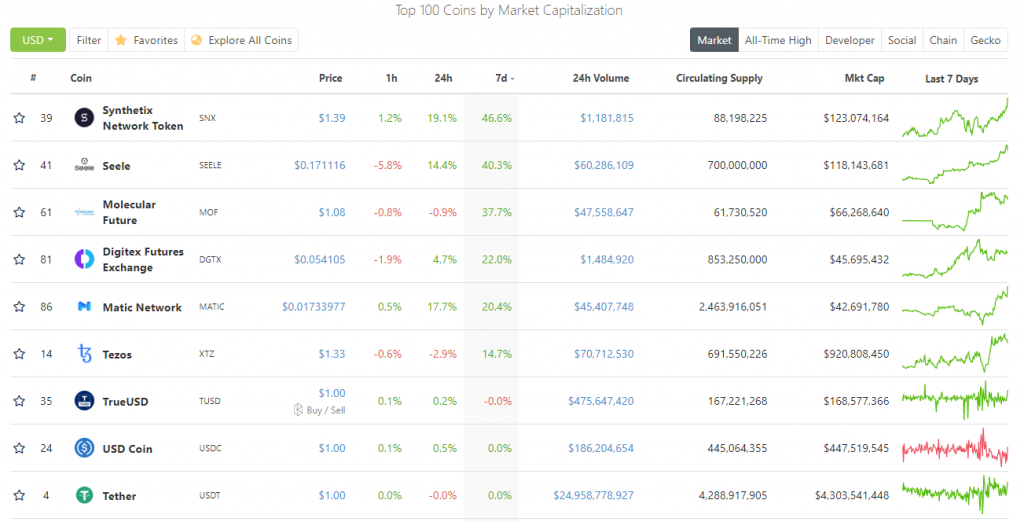Open the Social tab
This screenshot has height=522, width=1024.
[902, 40]
